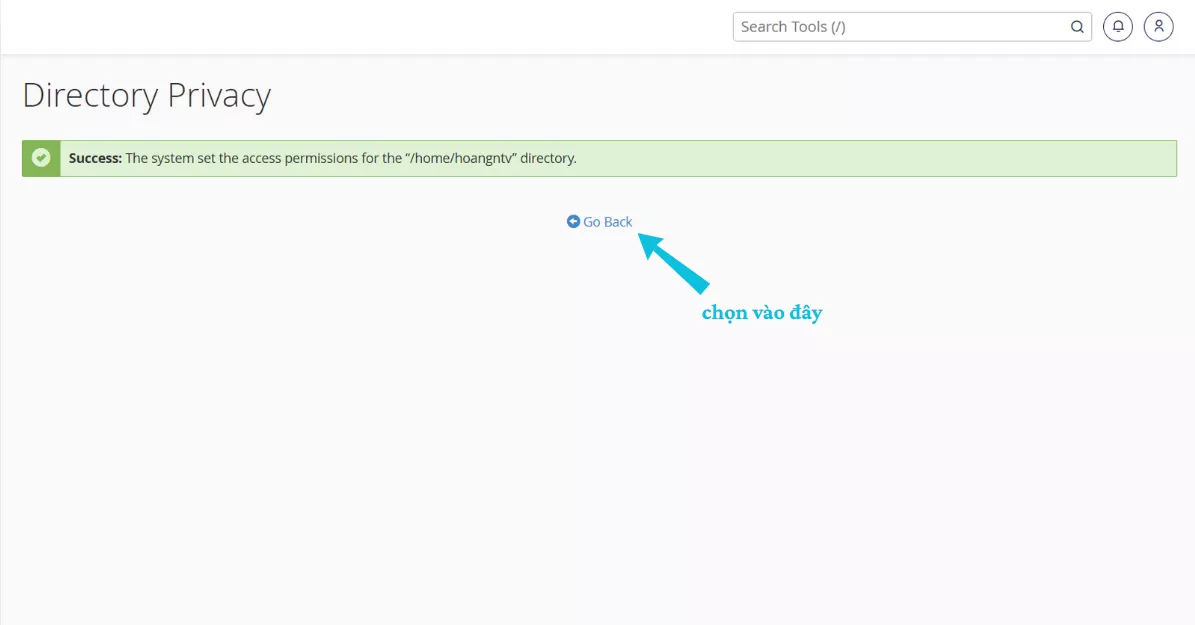
Task: Click the blank header area left of search
Action: tap(400, 27)
